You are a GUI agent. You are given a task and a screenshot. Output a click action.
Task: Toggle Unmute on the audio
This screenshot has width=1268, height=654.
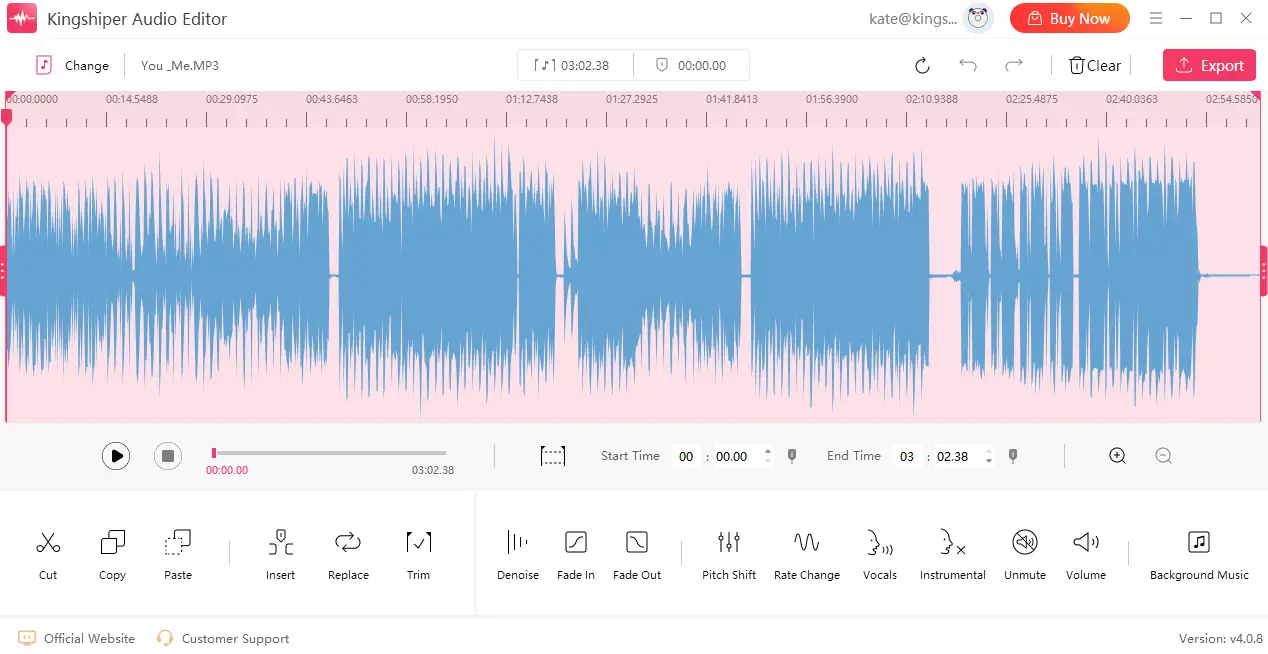1025,550
